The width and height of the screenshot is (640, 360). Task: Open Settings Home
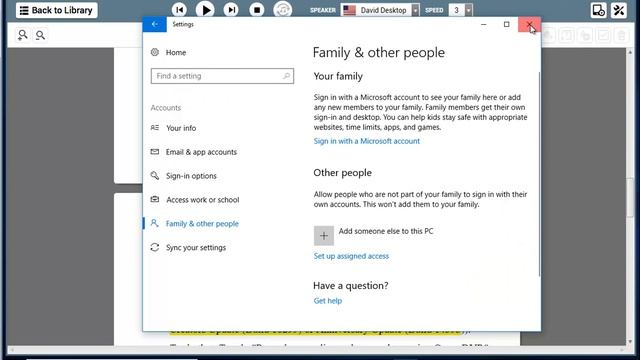pos(176,52)
